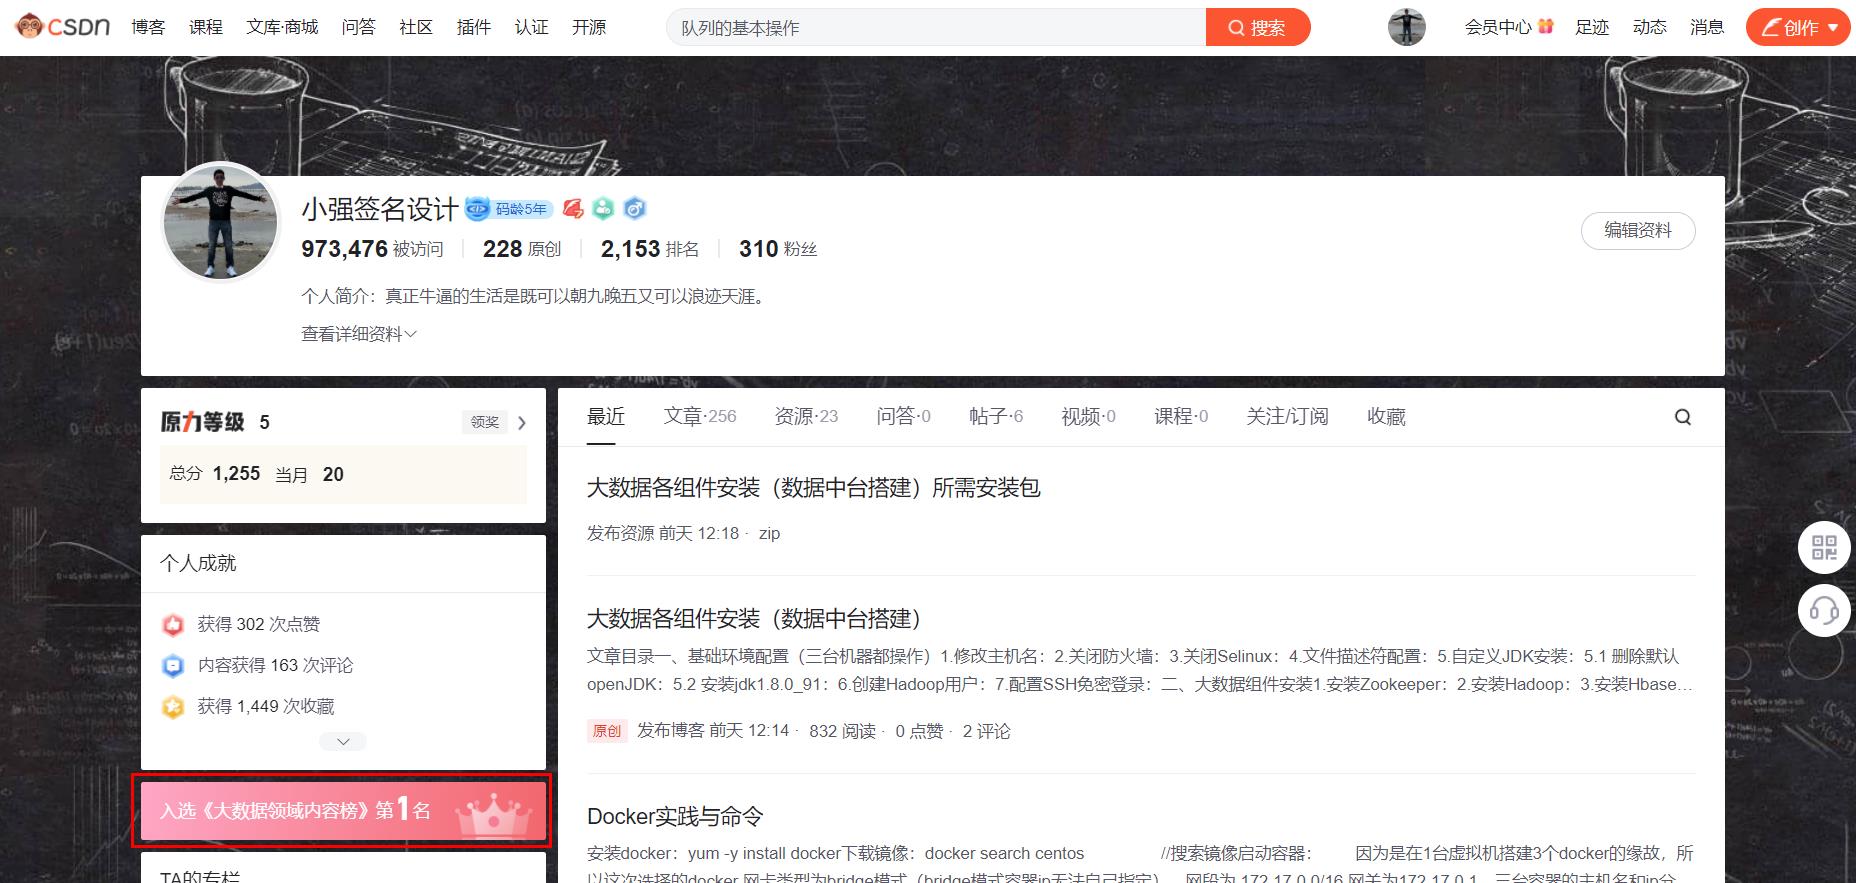This screenshot has width=1856, height=883.
Task: Click the 领奖 button
Action: [485, 423]
